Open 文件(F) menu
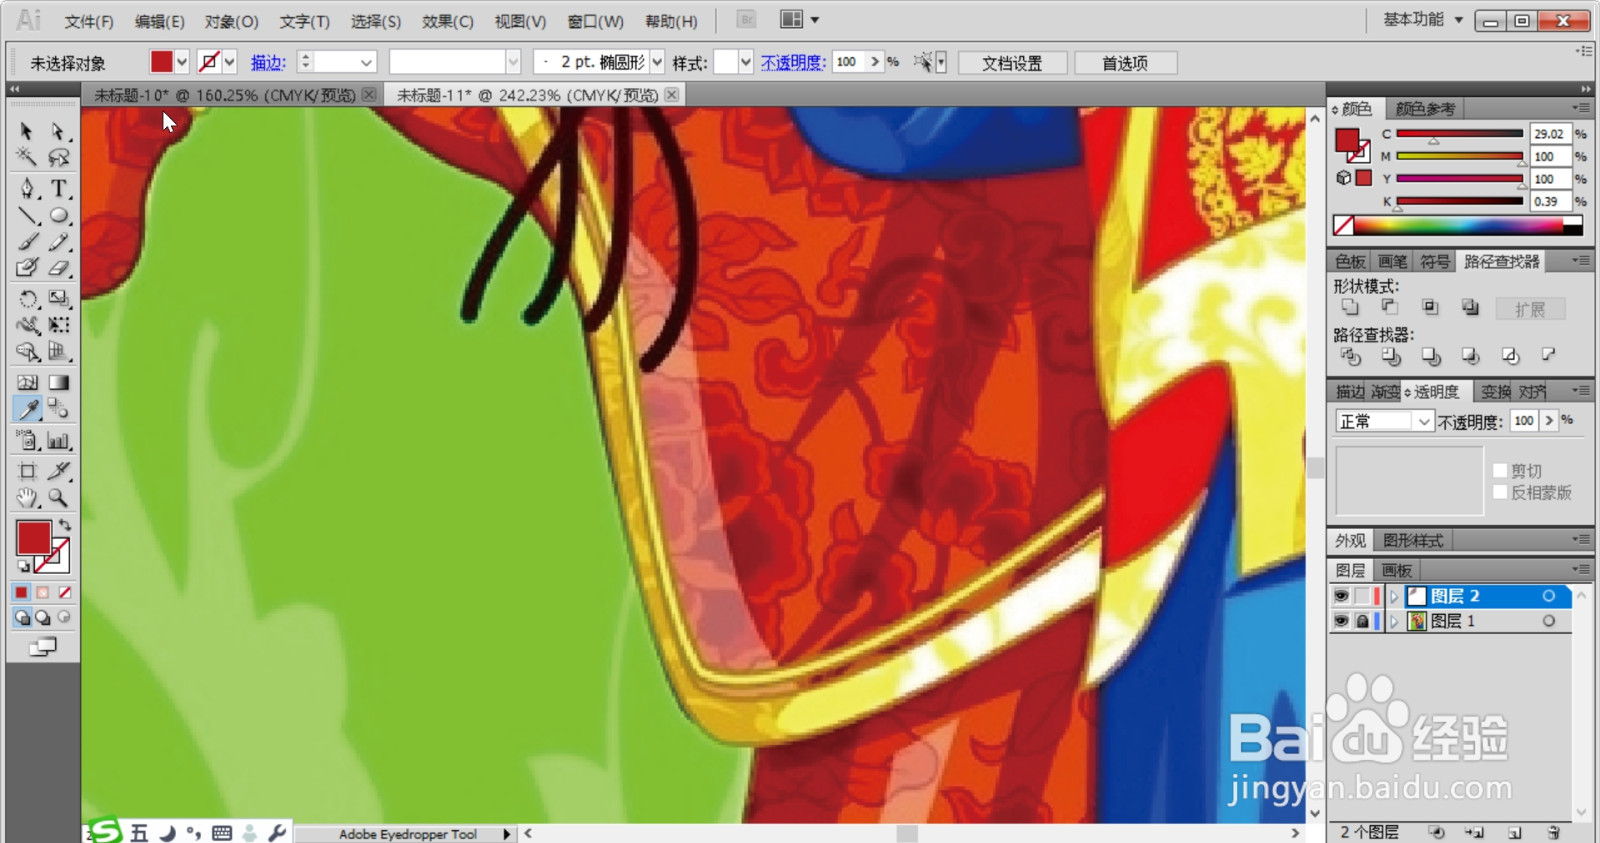The width and height of the screenshot is (1600, 843). pyautogui.click(x=89, y=21)
